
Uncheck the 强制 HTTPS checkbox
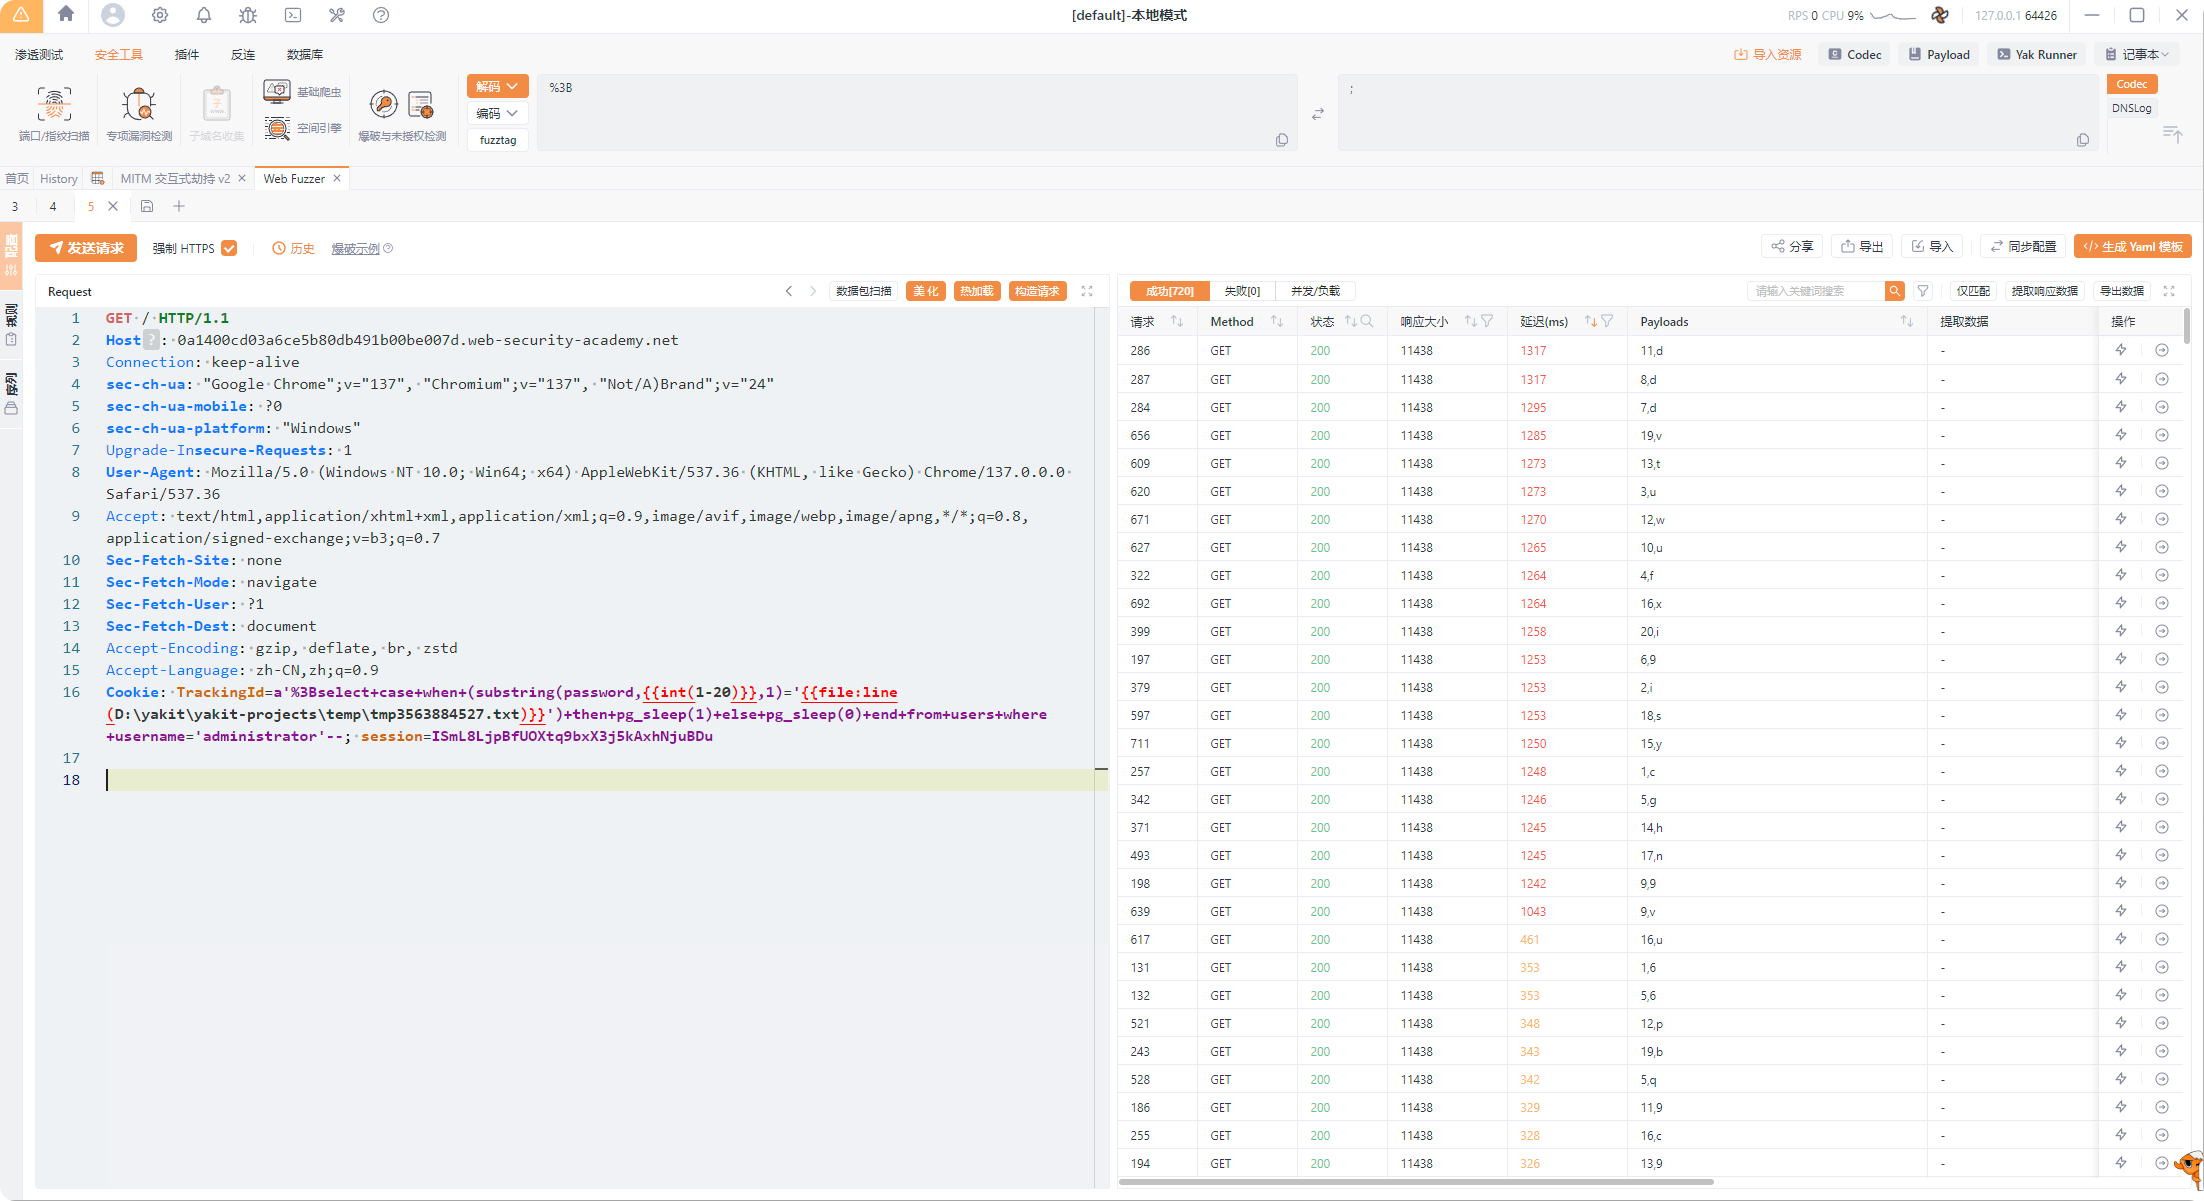click(x=230, y=248)
